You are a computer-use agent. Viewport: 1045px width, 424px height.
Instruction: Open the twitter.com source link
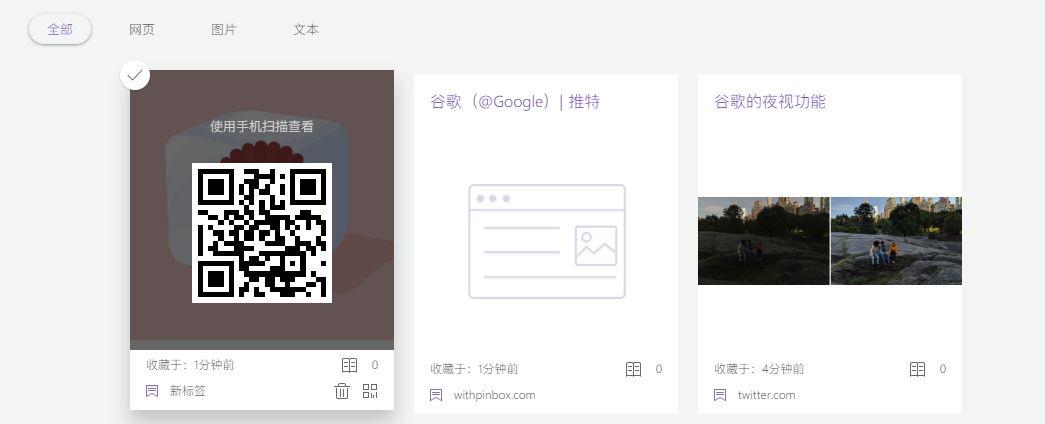(x=766, y=395)
